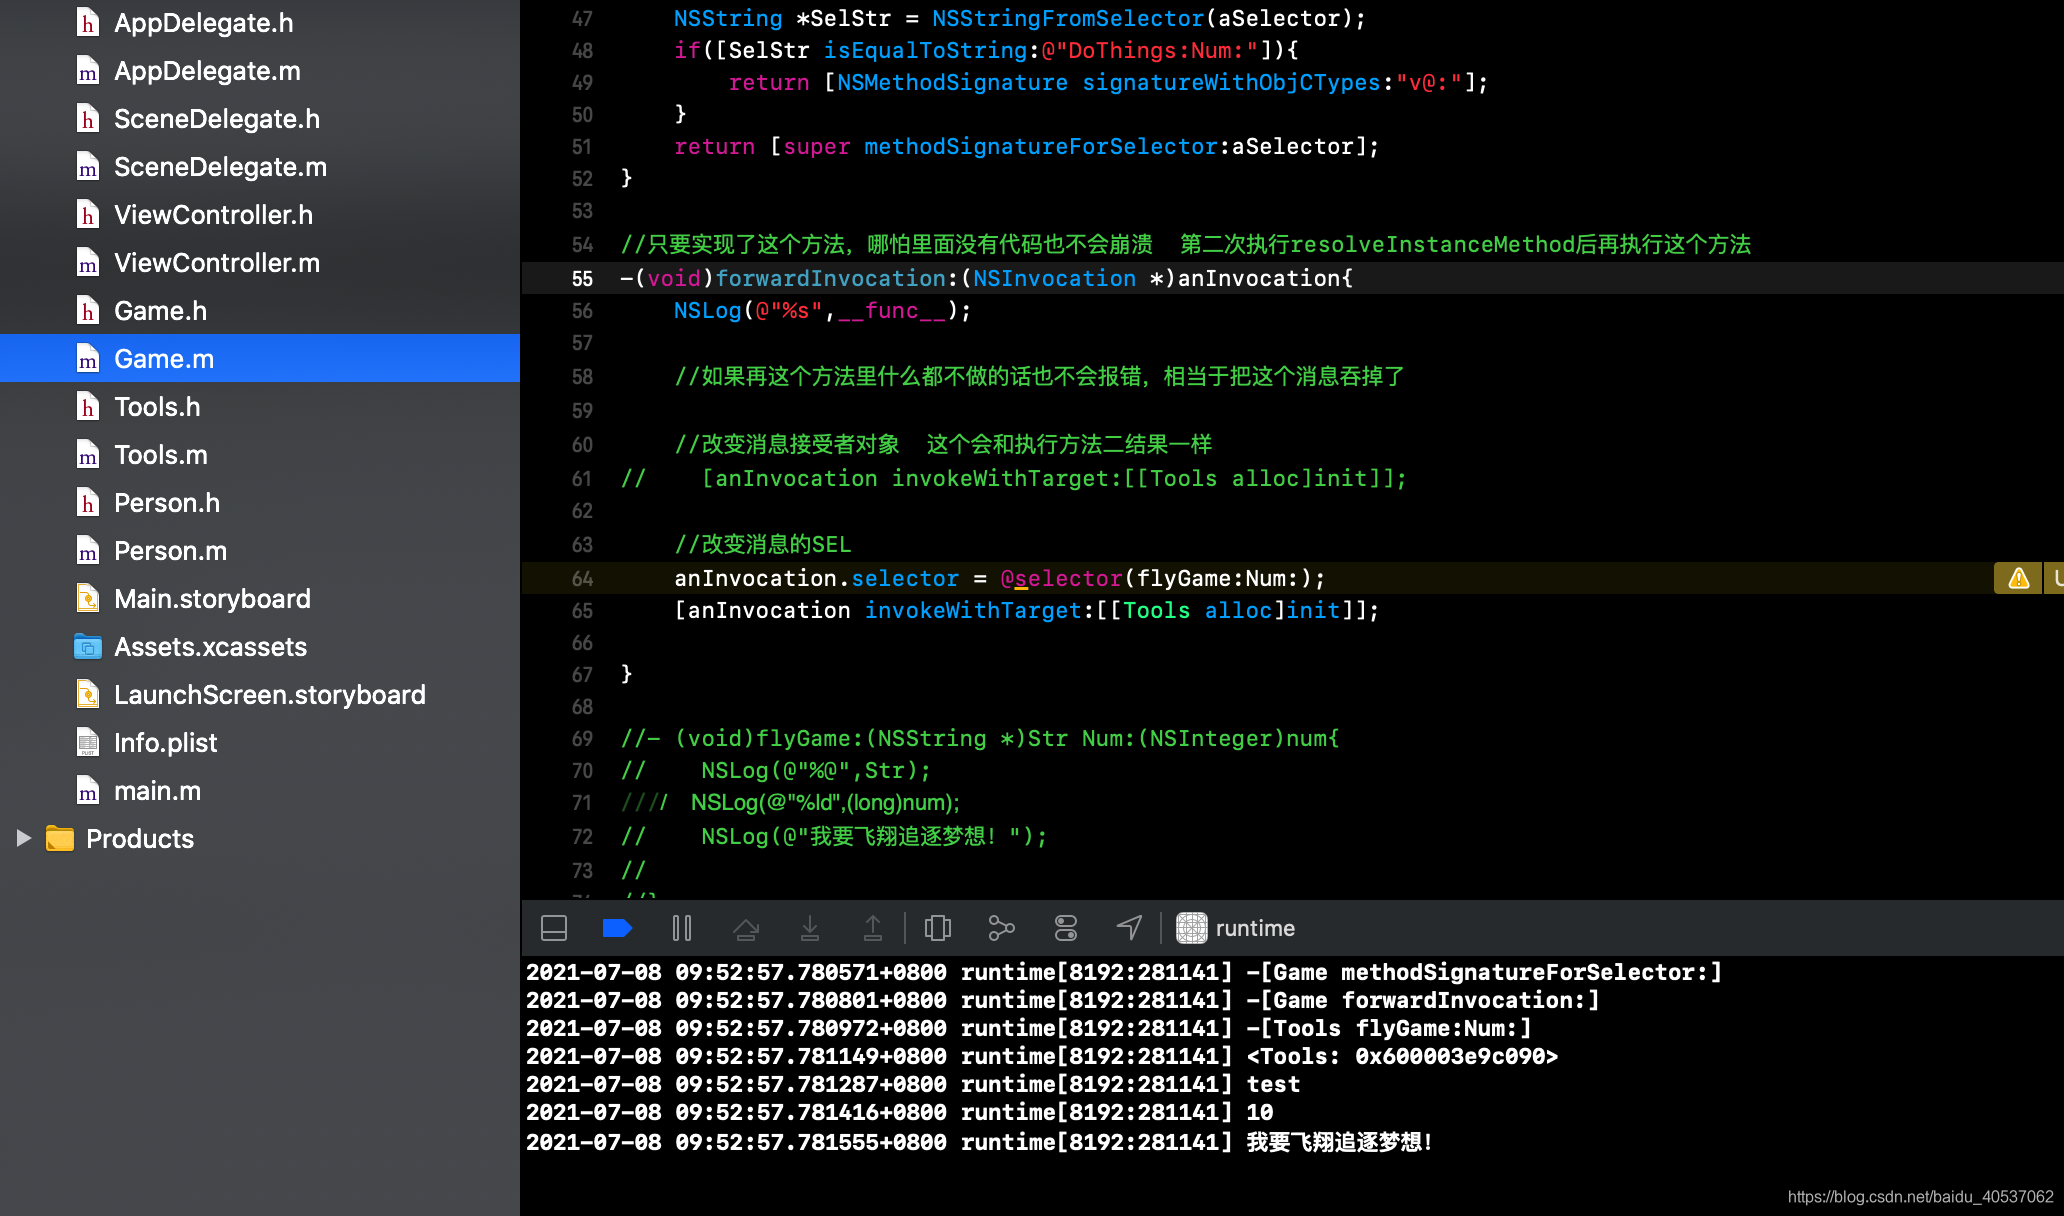Image resolution: width=2064 pixels, height=1216 pixels.
Task: Click console line '-[Game methodSignatureForSelector:]'
Action: click(x=1485, y=972)
